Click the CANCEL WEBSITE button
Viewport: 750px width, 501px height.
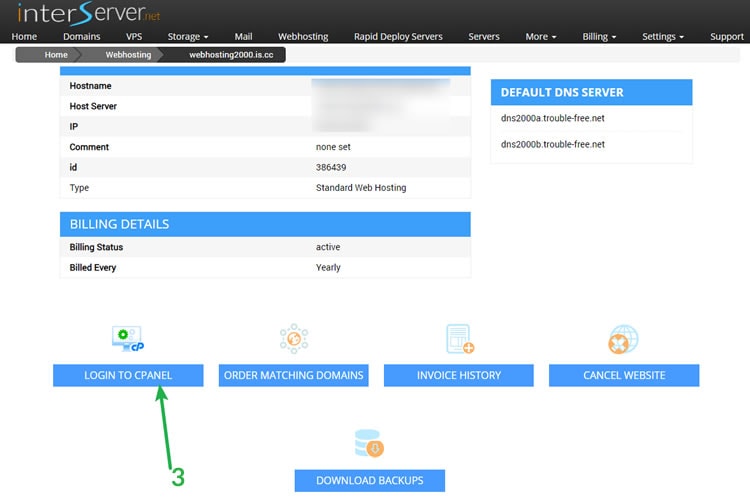click(624, 375)
